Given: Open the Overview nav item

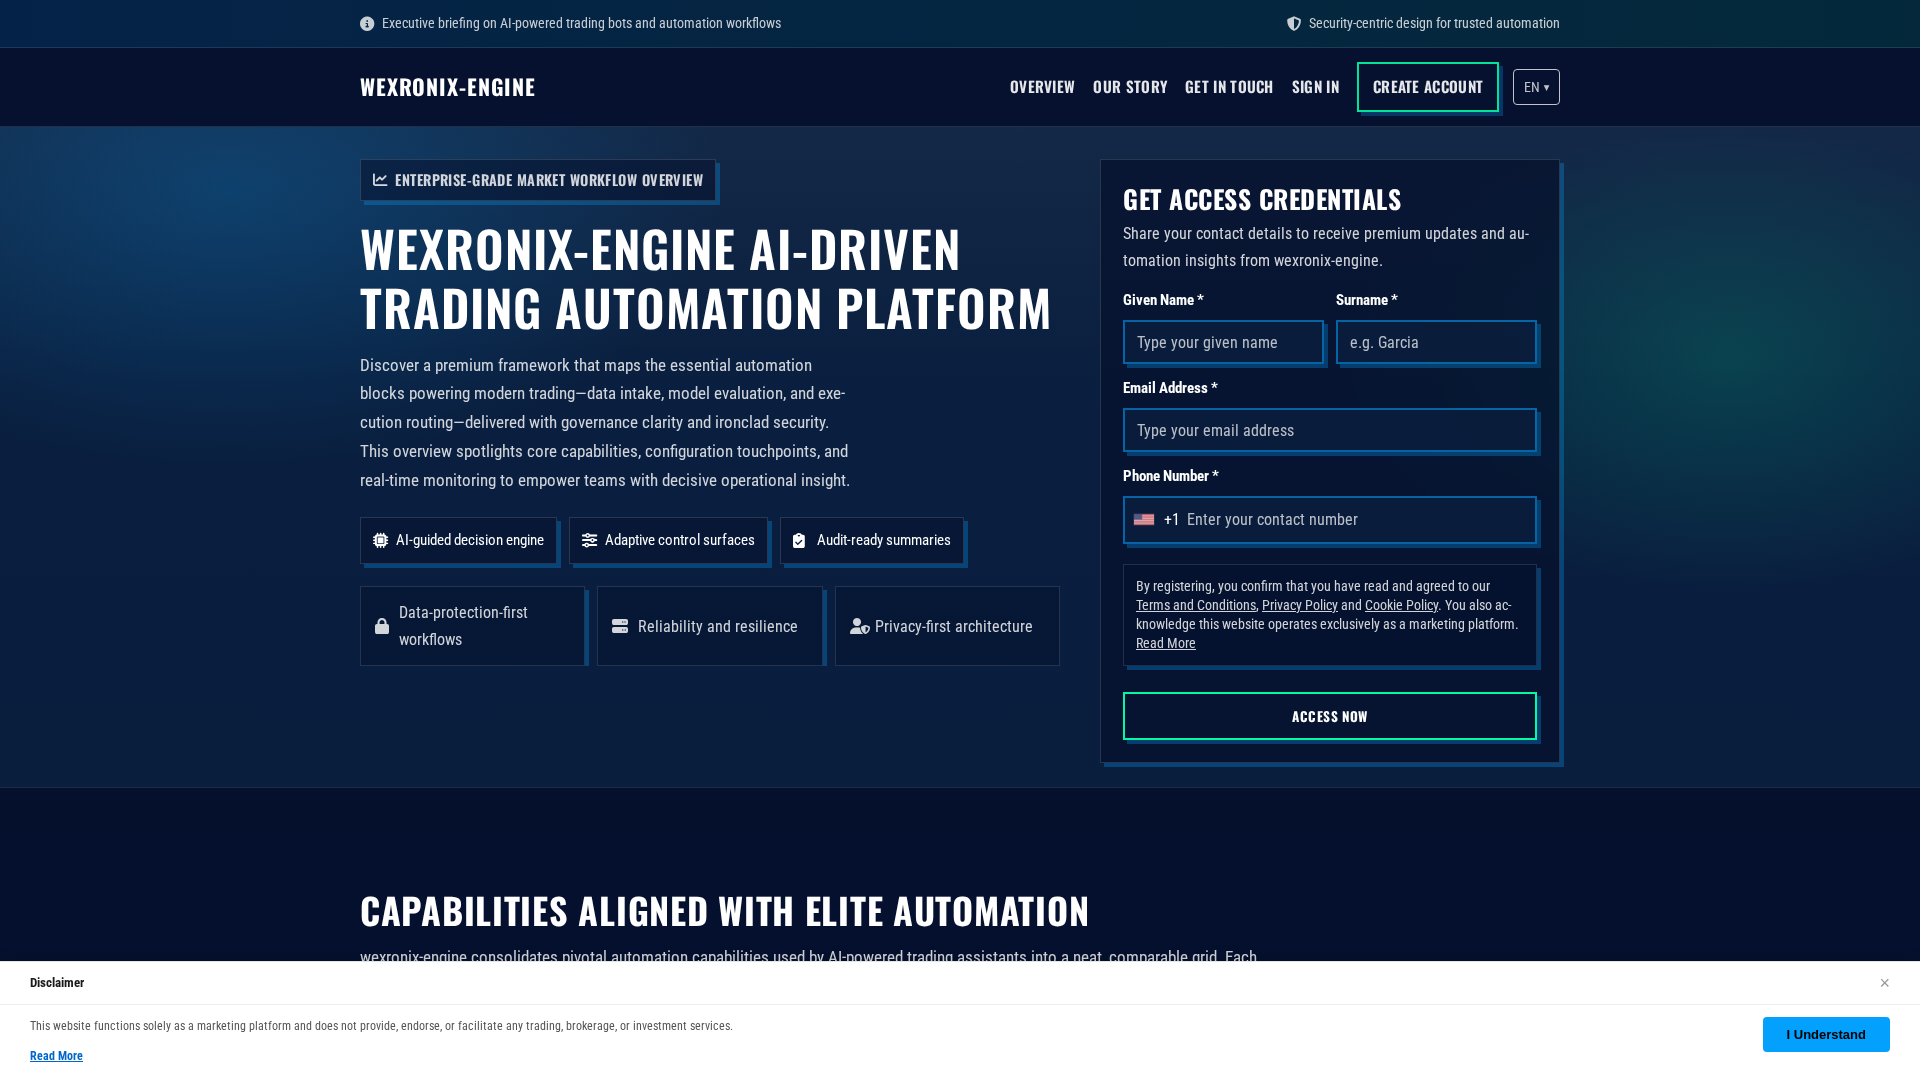Looking at the screenshot, I should click(1042, 87).
